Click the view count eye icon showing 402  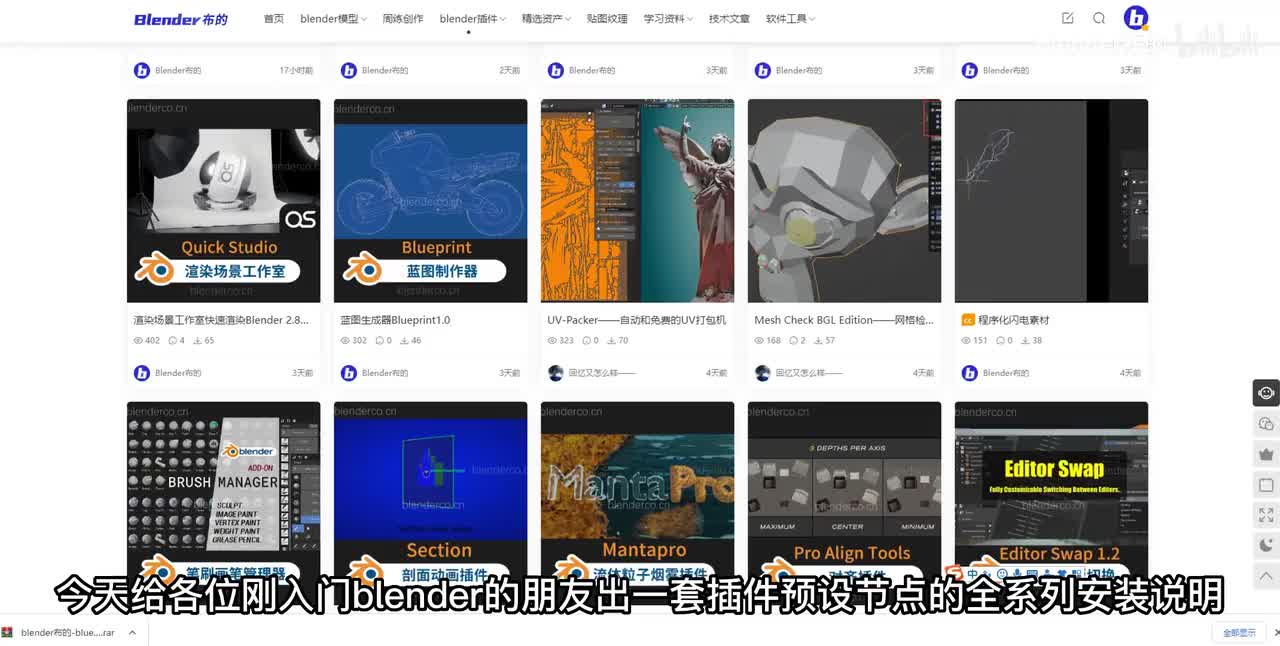click(138, 341)
